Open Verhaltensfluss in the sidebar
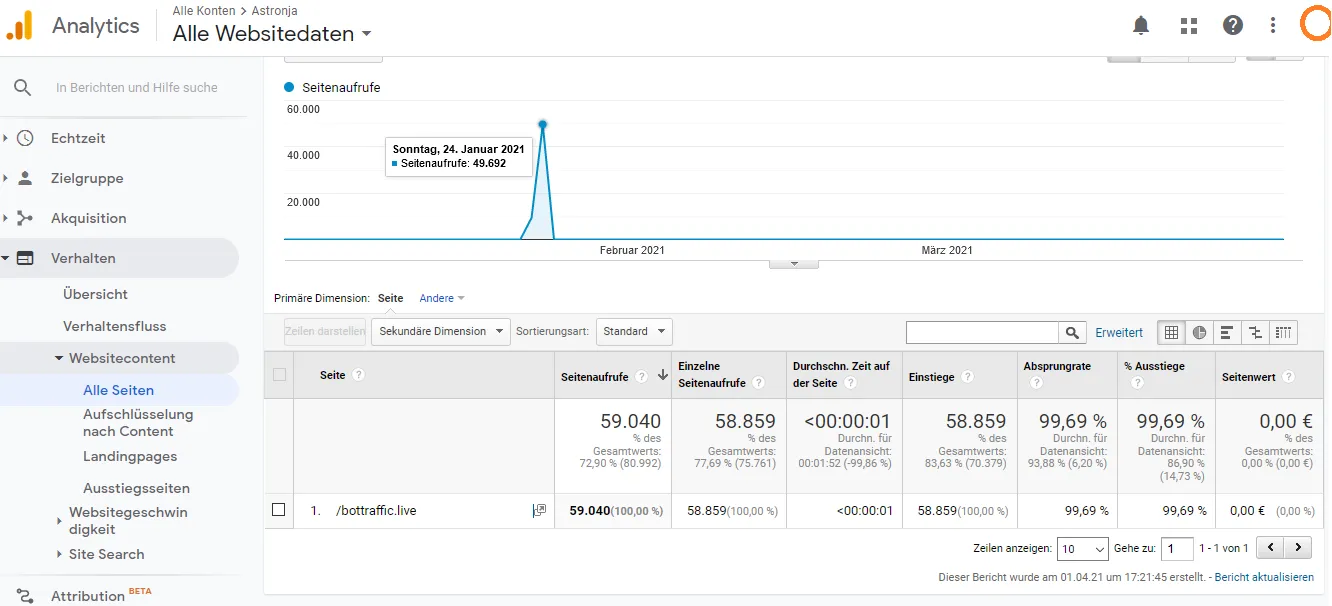 114,326
